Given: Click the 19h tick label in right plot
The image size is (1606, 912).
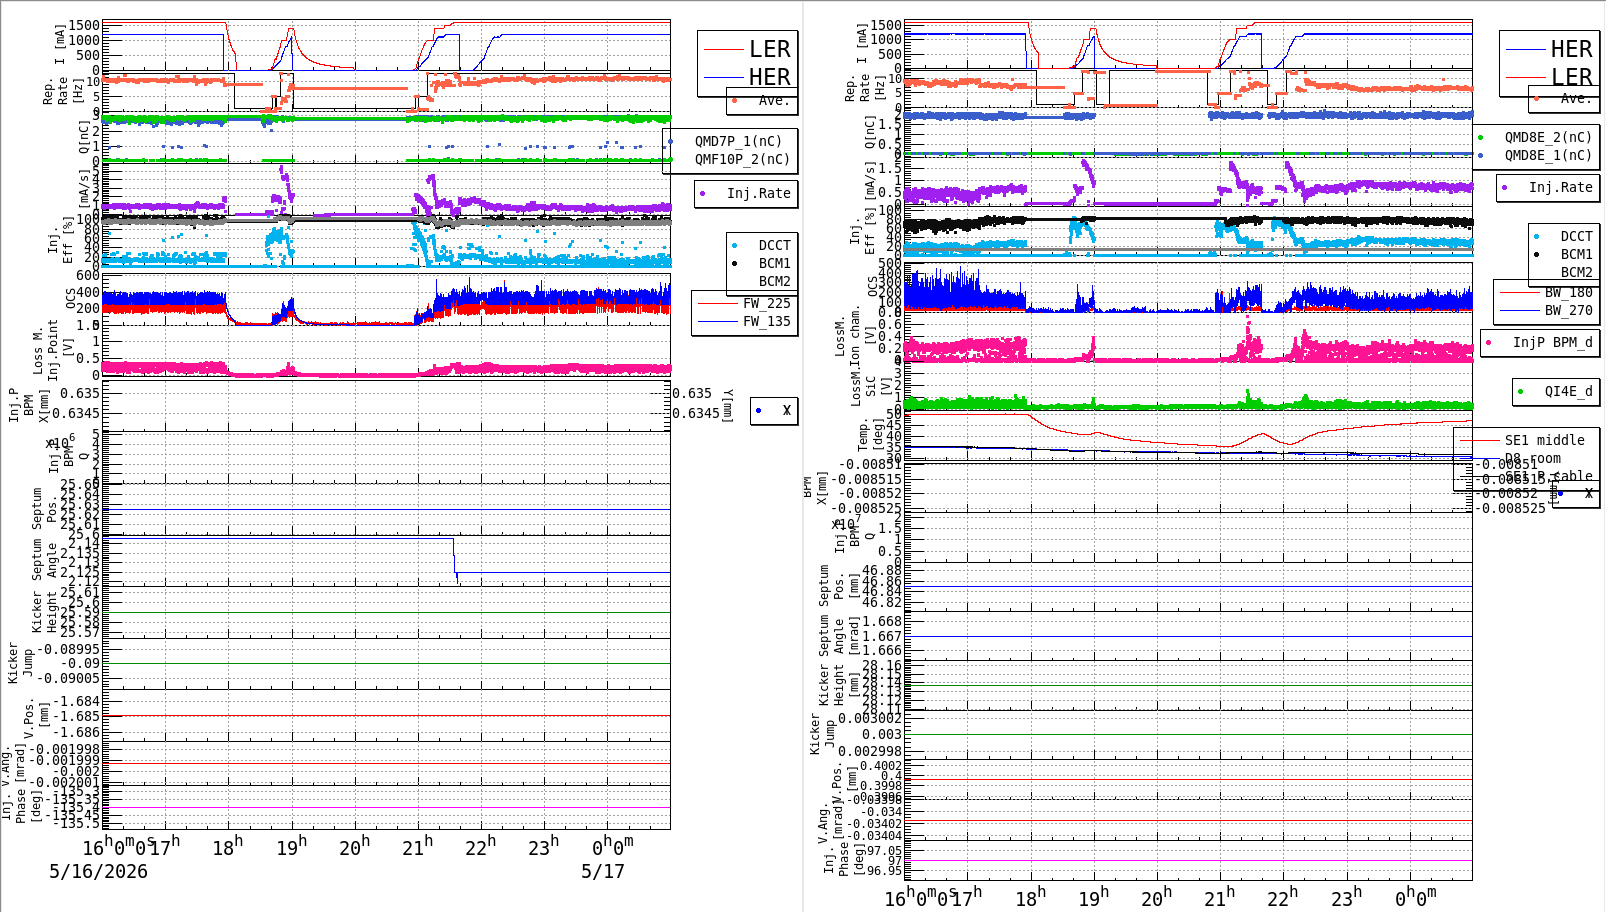Looking at the screenshot, I should coord(1093,898).
